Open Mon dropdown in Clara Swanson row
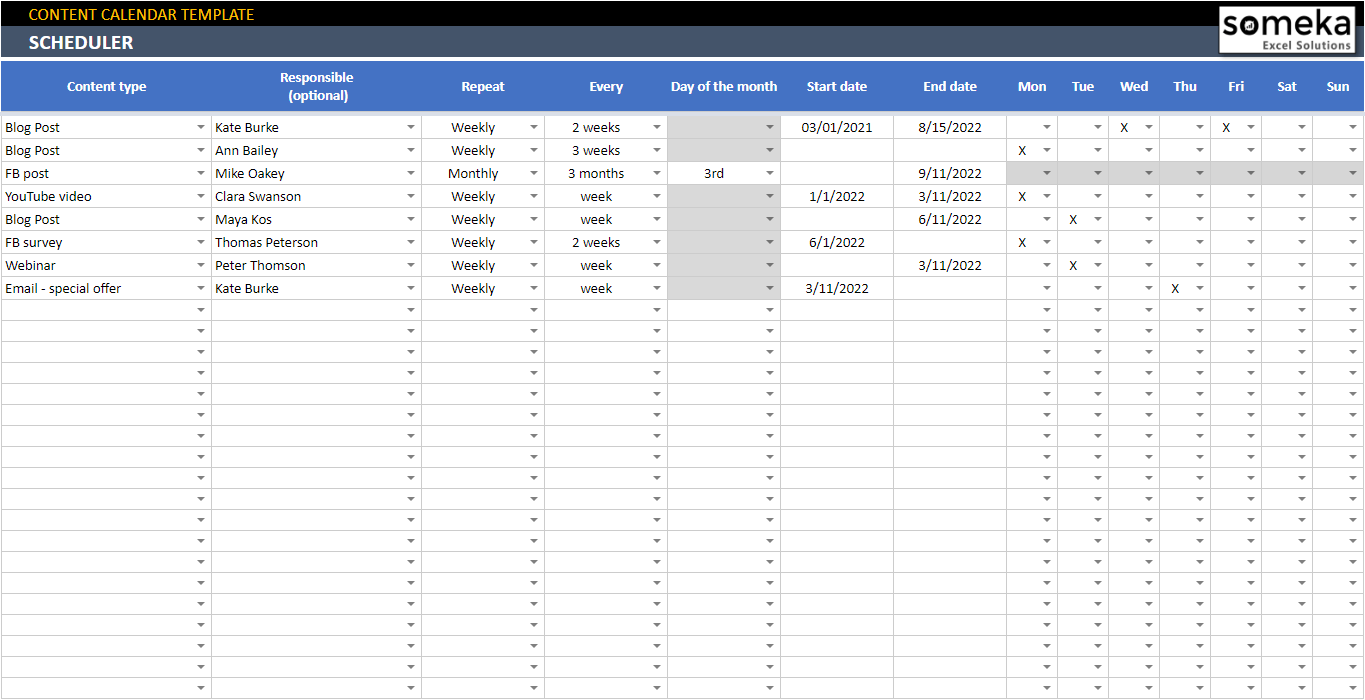 [1047, 197]
